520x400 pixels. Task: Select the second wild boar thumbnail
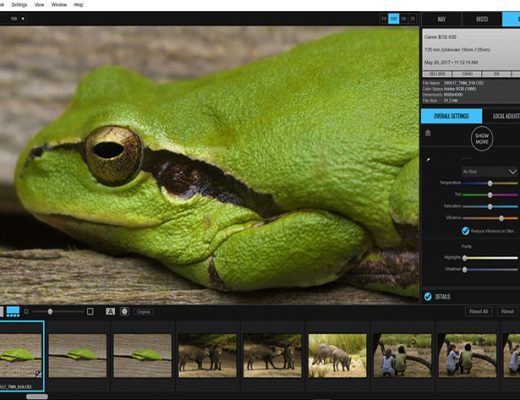point(272,356)
